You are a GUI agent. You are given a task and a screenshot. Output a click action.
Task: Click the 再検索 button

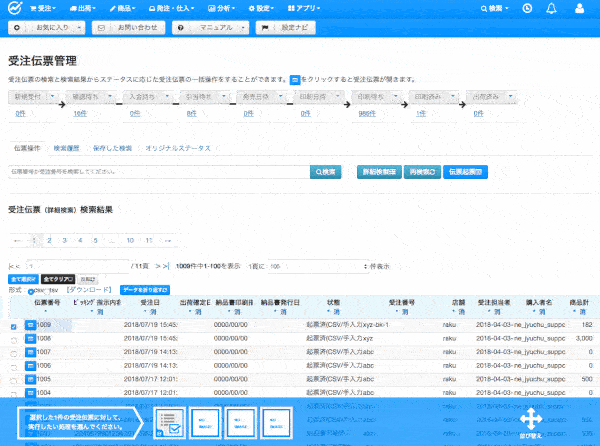pyautogui.click(x=422, y=172)
